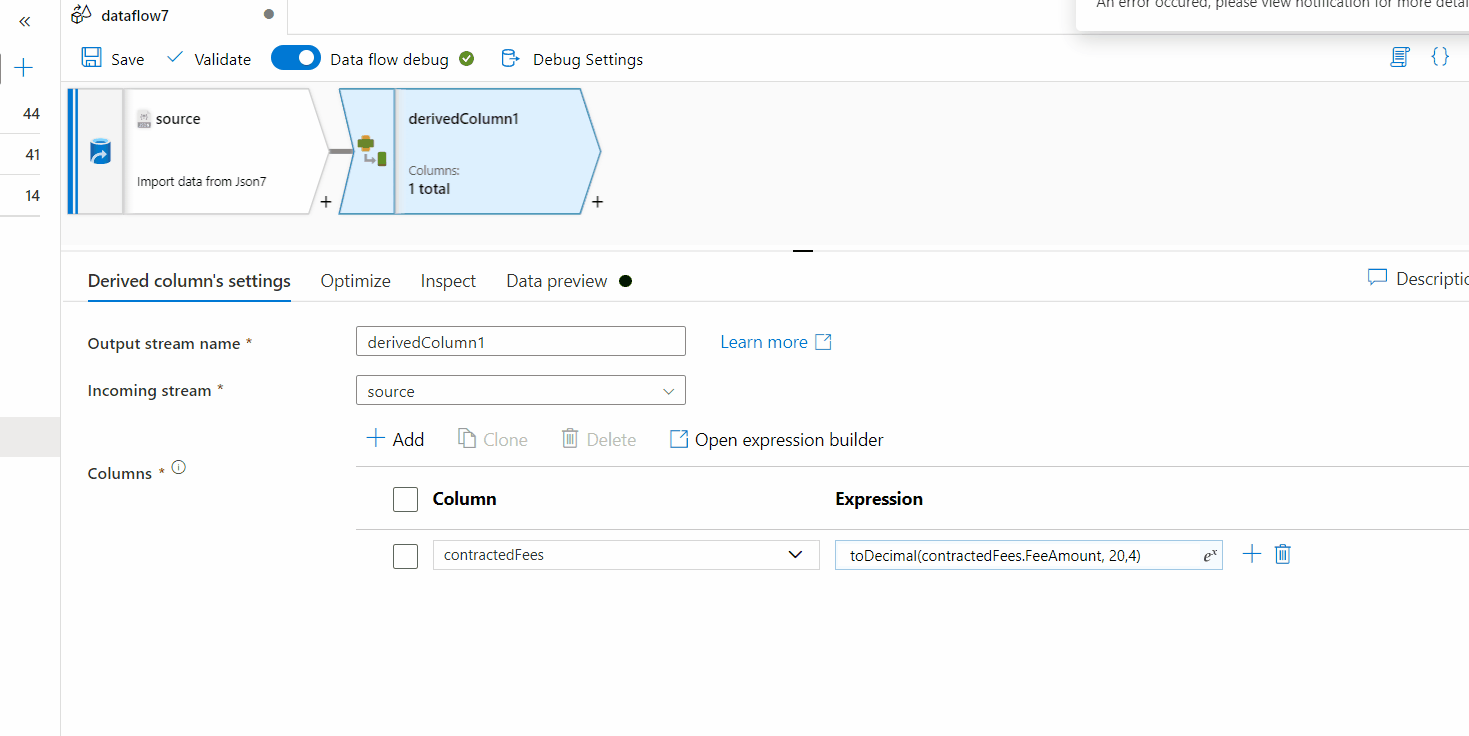Click the Description comment icon
The width and height of the screenshot is (1469, 736).
[1377, 277]
